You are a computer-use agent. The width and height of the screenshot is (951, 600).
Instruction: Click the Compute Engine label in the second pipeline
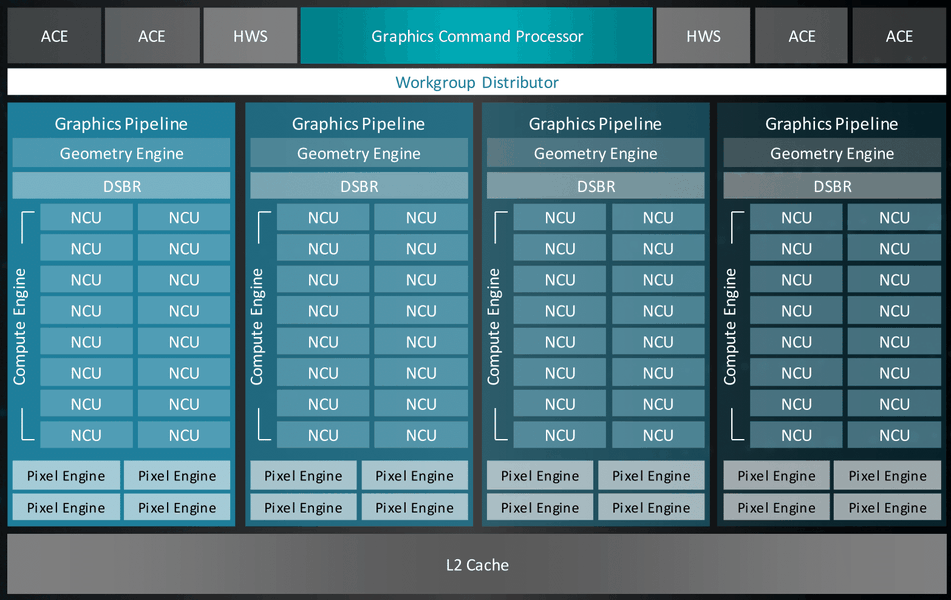point(257,326)
